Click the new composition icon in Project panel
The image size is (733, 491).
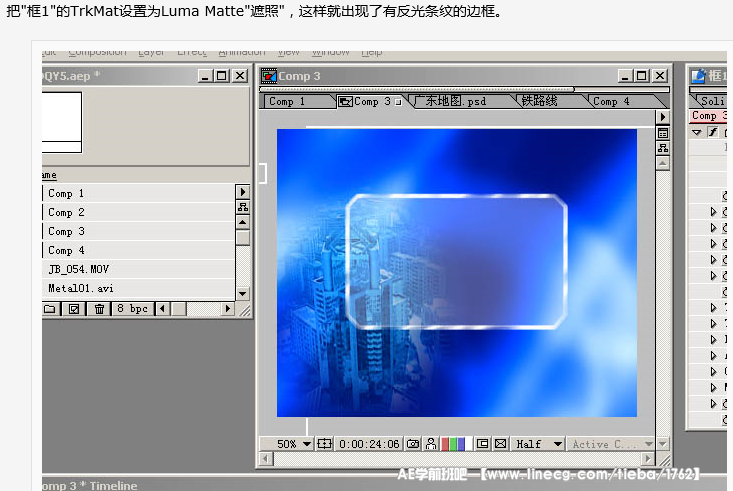coord(74,309)
